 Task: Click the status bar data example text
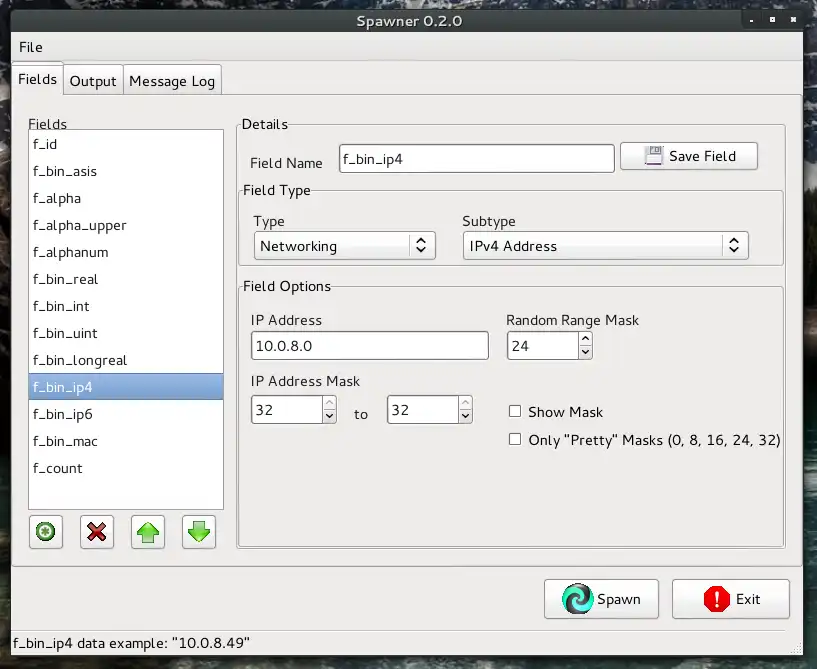click(x=131, y=643)
